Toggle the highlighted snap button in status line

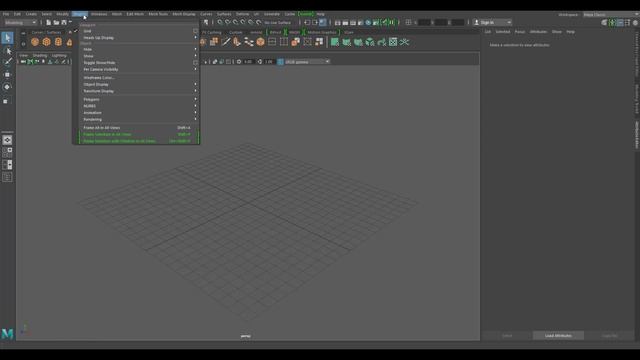coord(323,22)
